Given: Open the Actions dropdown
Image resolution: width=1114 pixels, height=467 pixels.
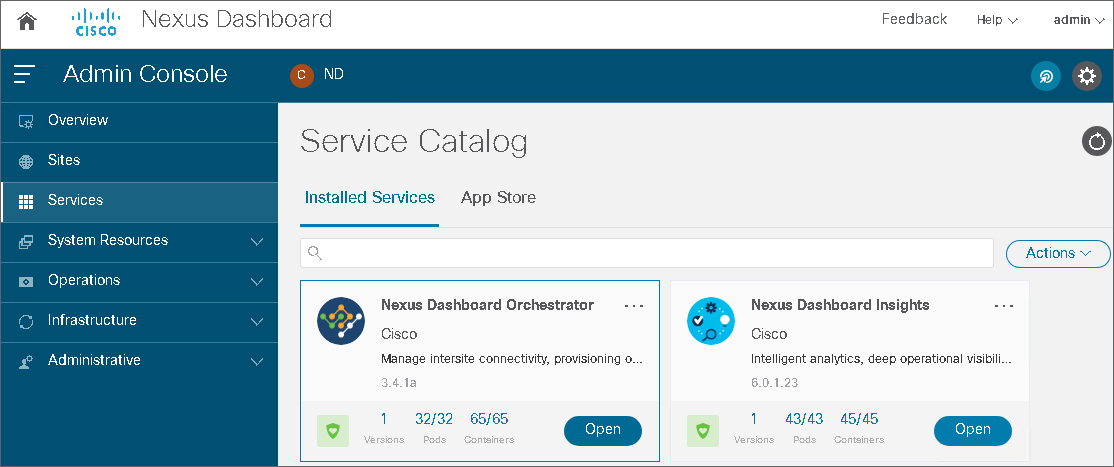Looking at the screenshot, I should pos(1058,254).
